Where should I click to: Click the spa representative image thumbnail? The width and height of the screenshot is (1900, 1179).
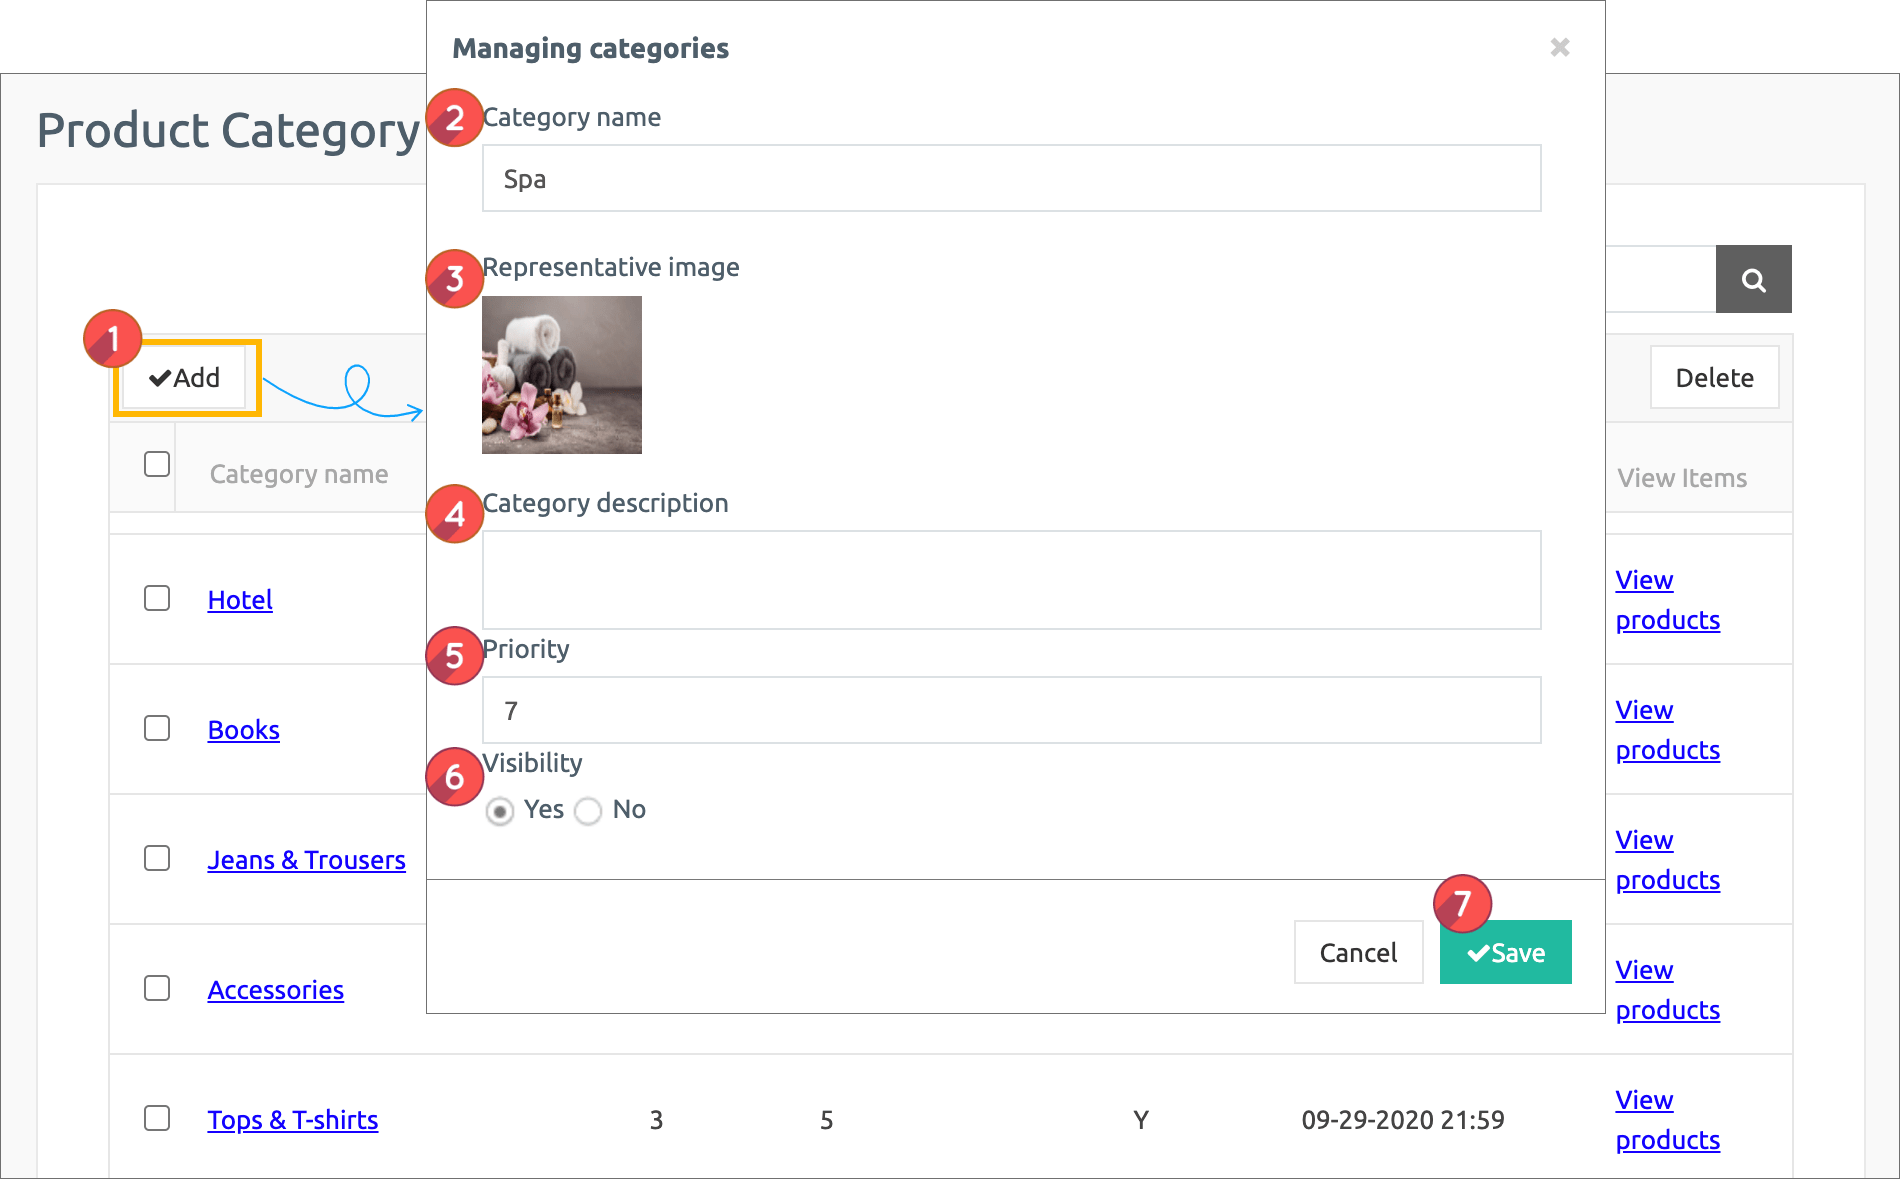(x=562, y=375)
